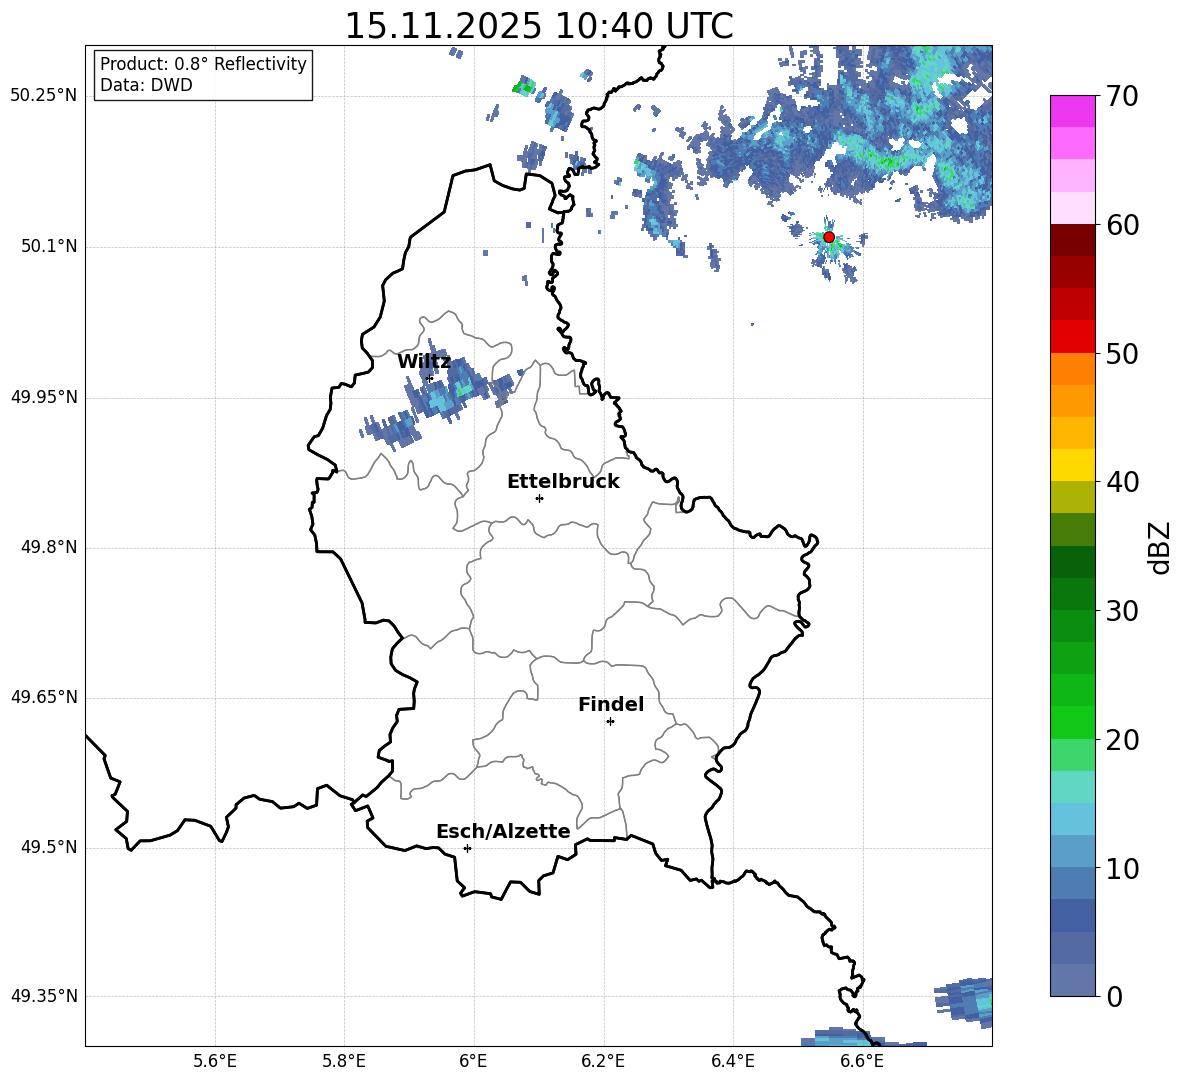1184x1081 pixels.
Task: Click the Esch/Alzette station cross marker
Action: pos(467,848)
